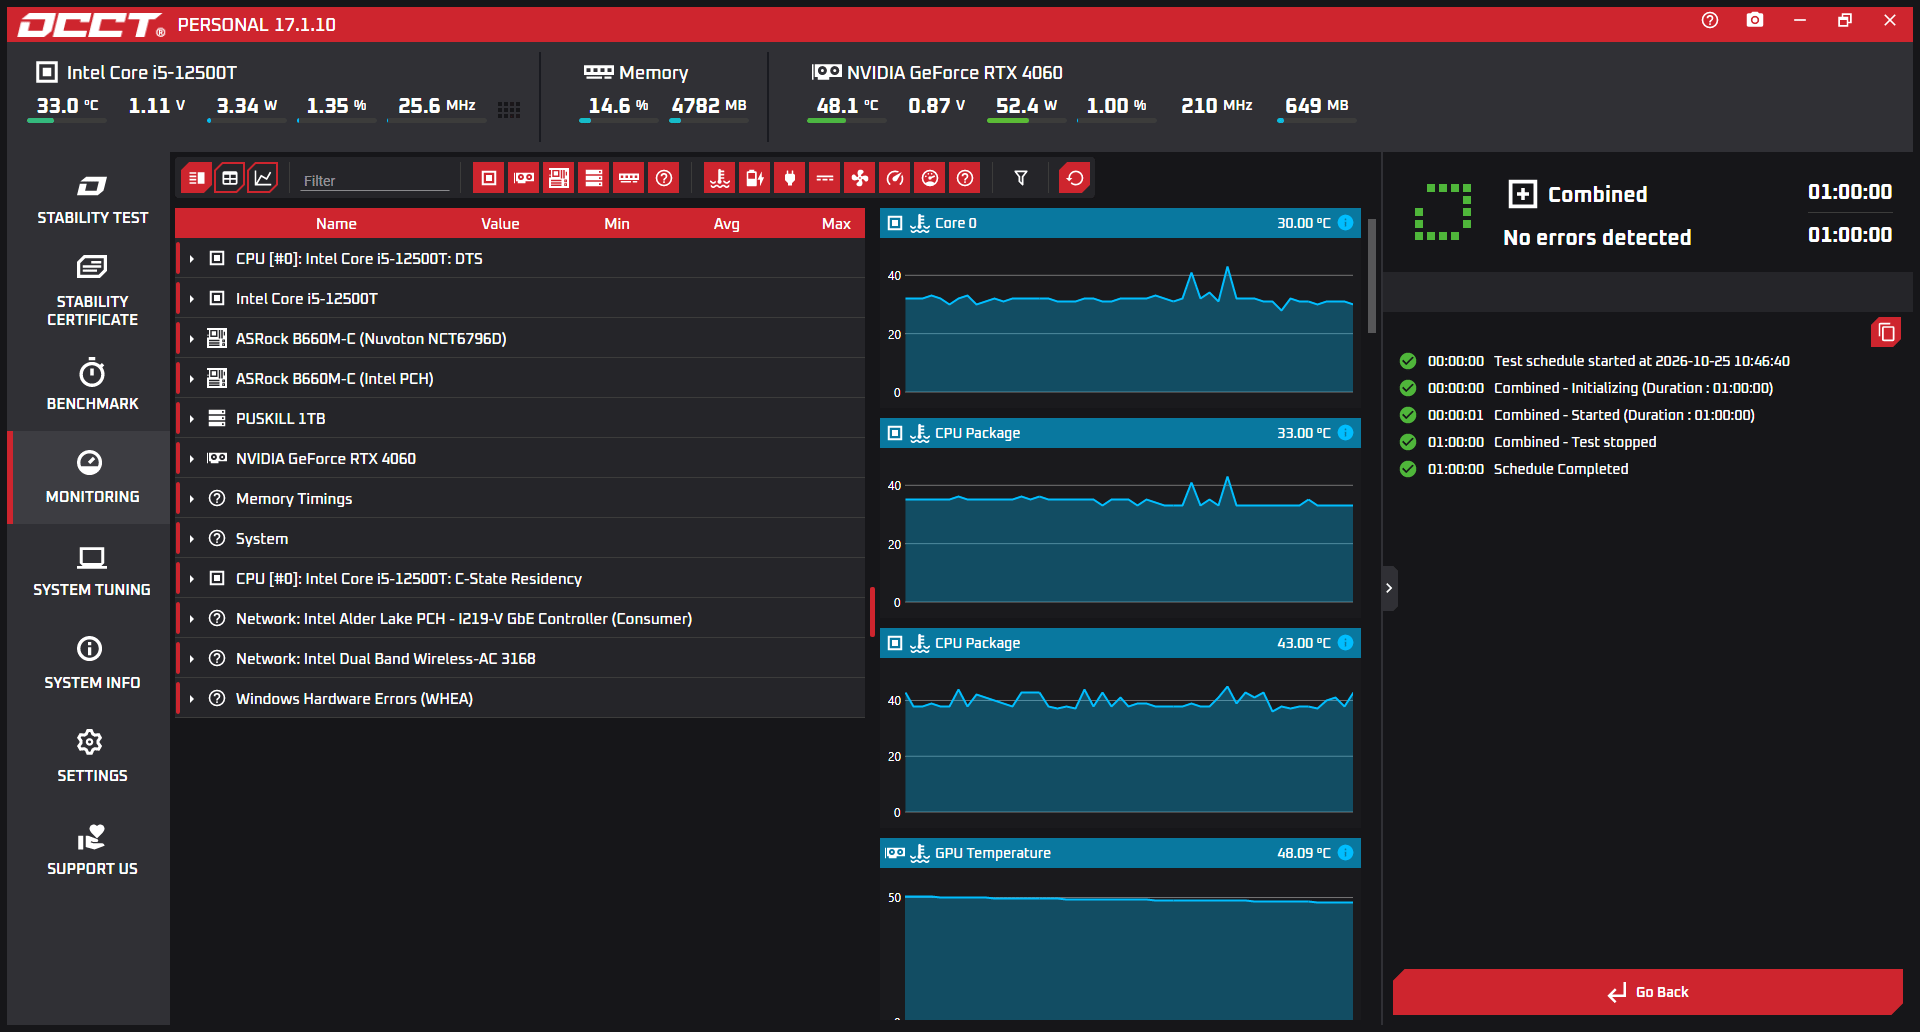Open the funnel filter options

[1021, 178]
